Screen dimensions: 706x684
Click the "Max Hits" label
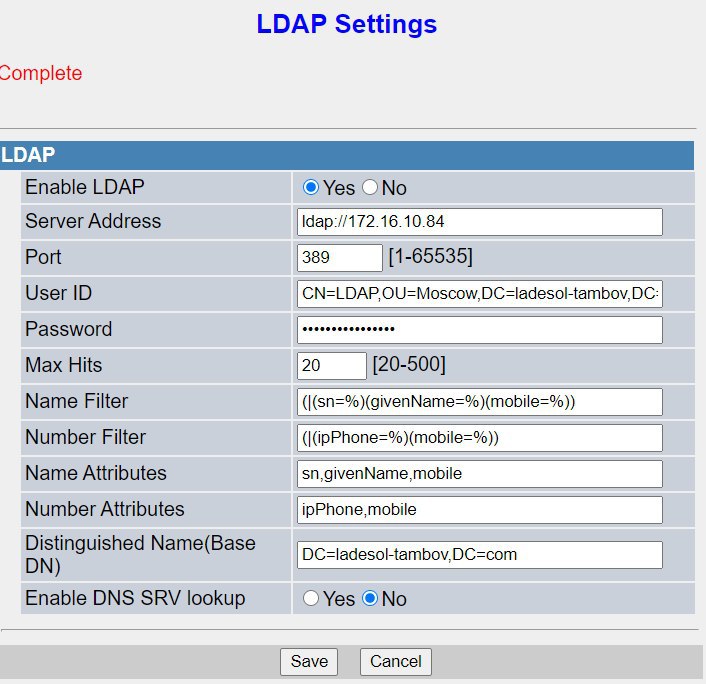pos(63,365)
